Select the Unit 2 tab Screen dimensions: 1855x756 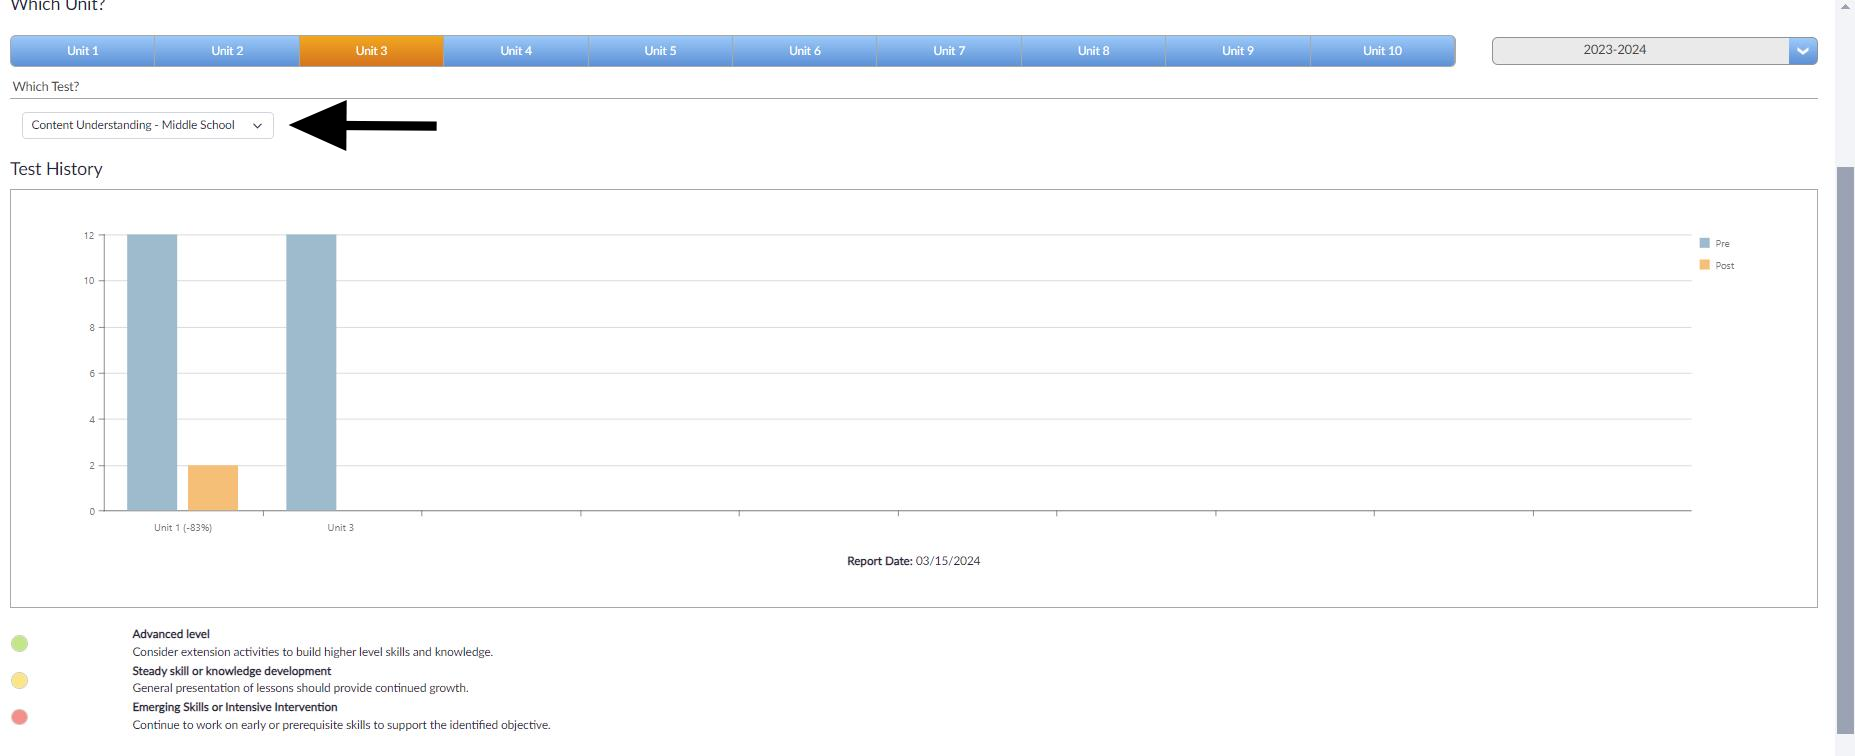[x=227, y=51]
